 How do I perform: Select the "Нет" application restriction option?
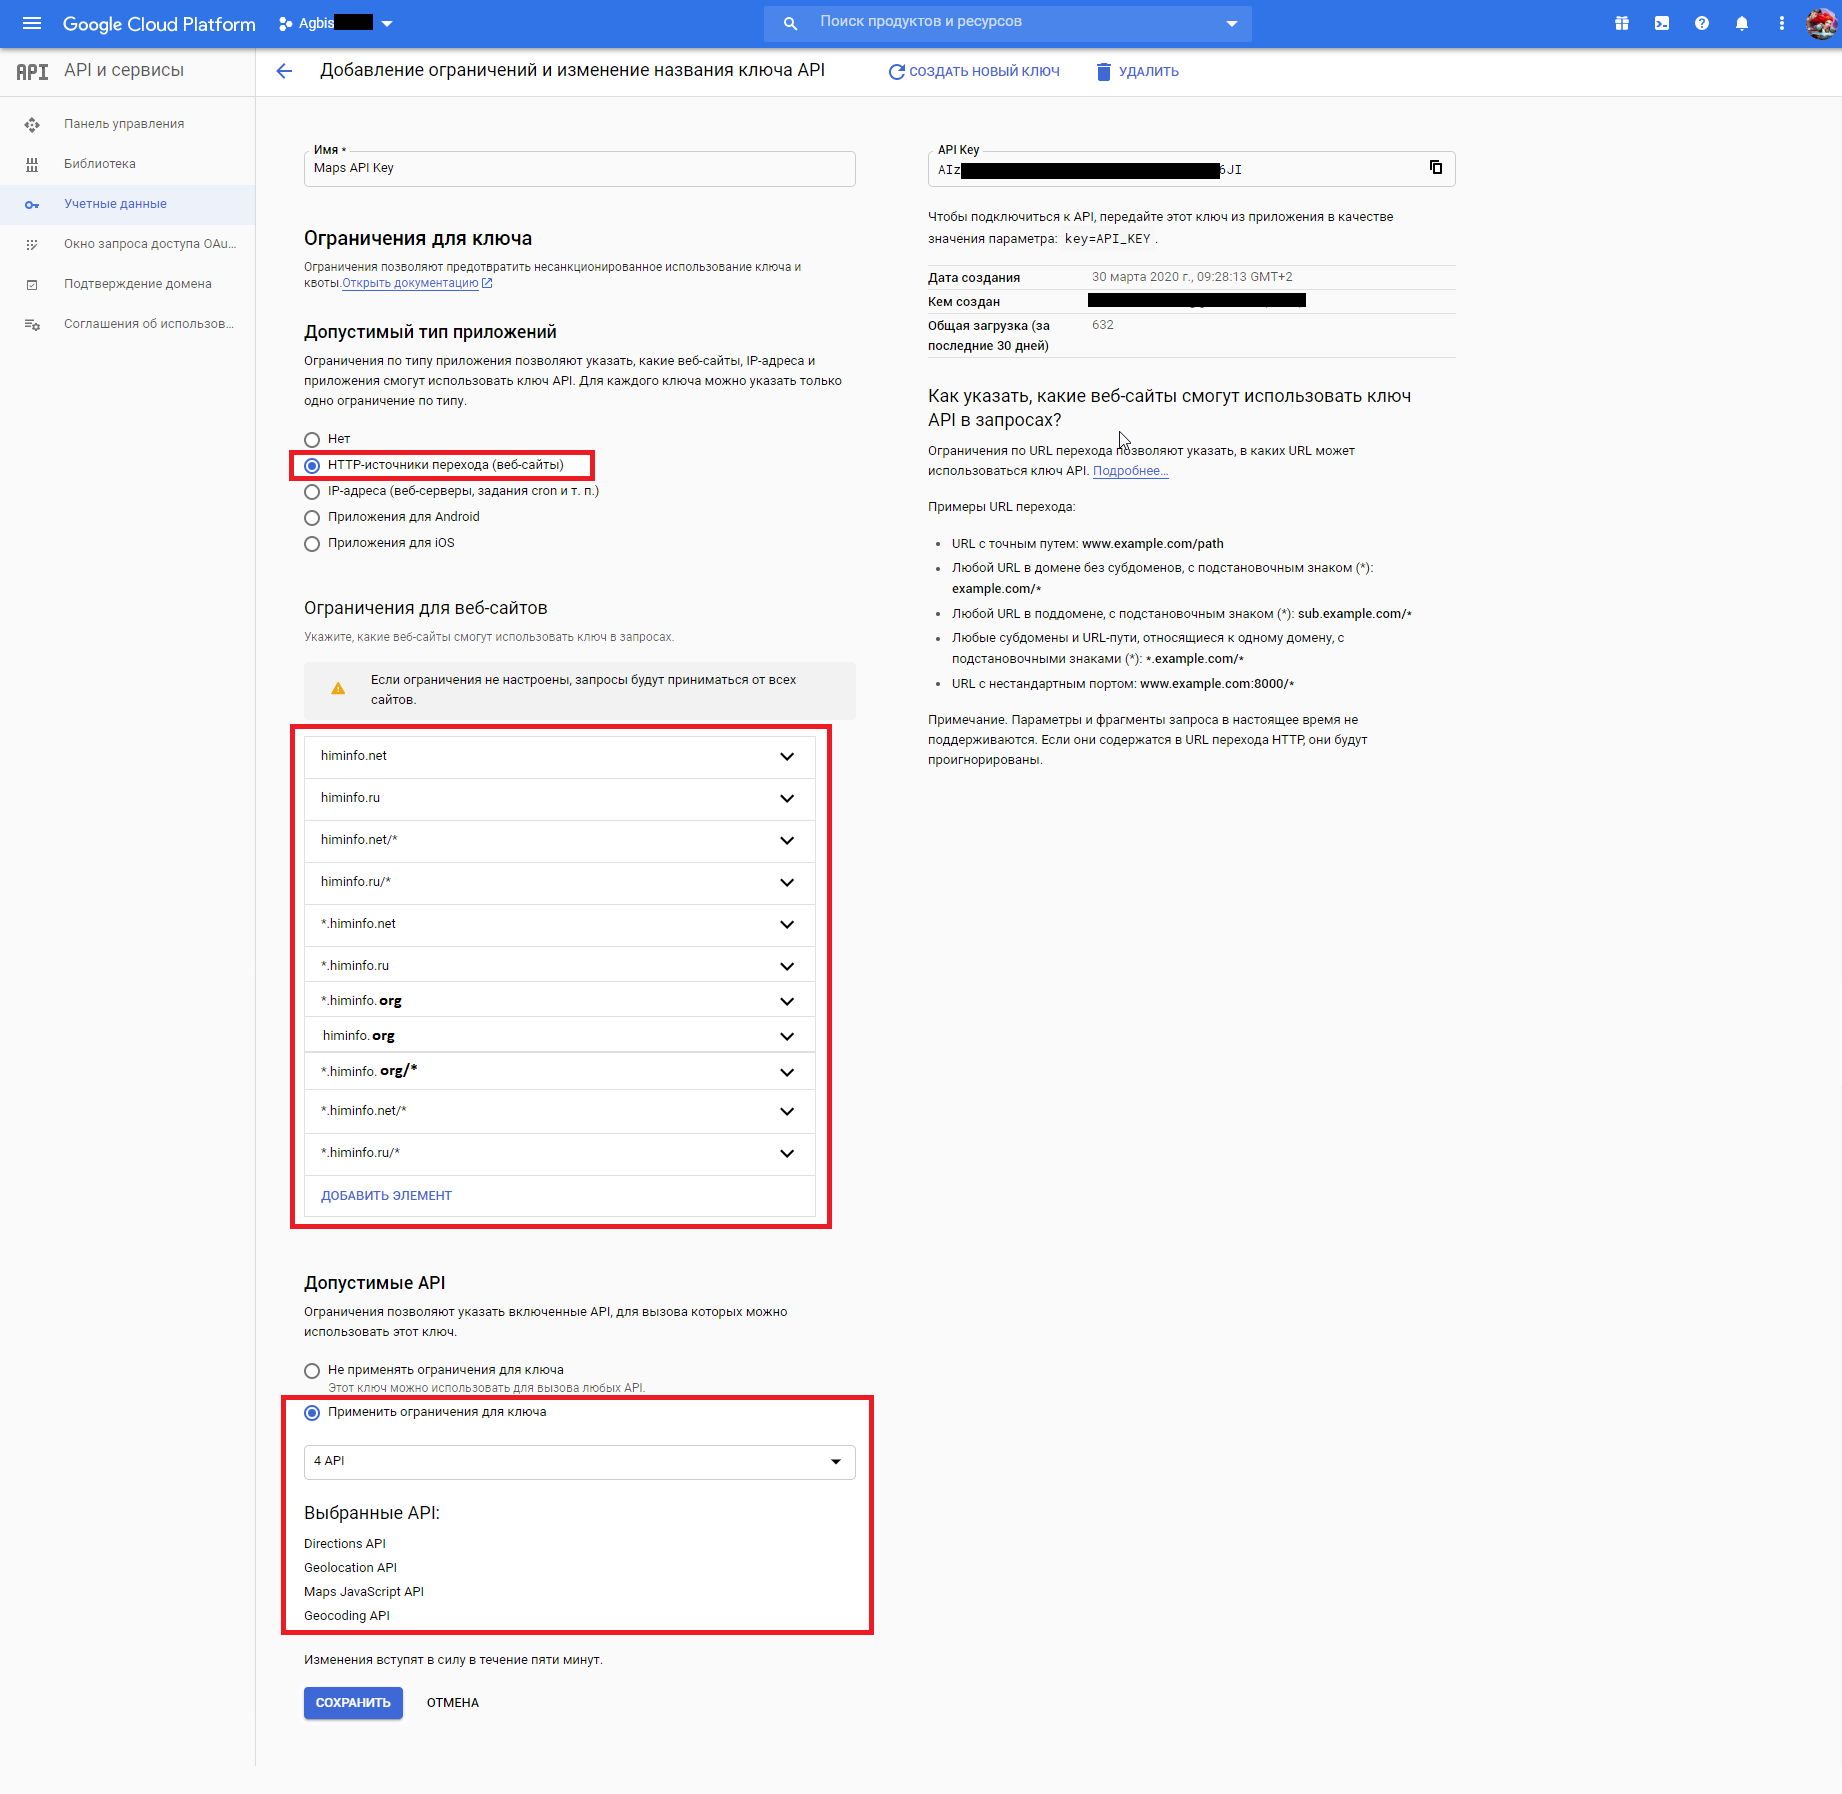(x=312, y=440)
